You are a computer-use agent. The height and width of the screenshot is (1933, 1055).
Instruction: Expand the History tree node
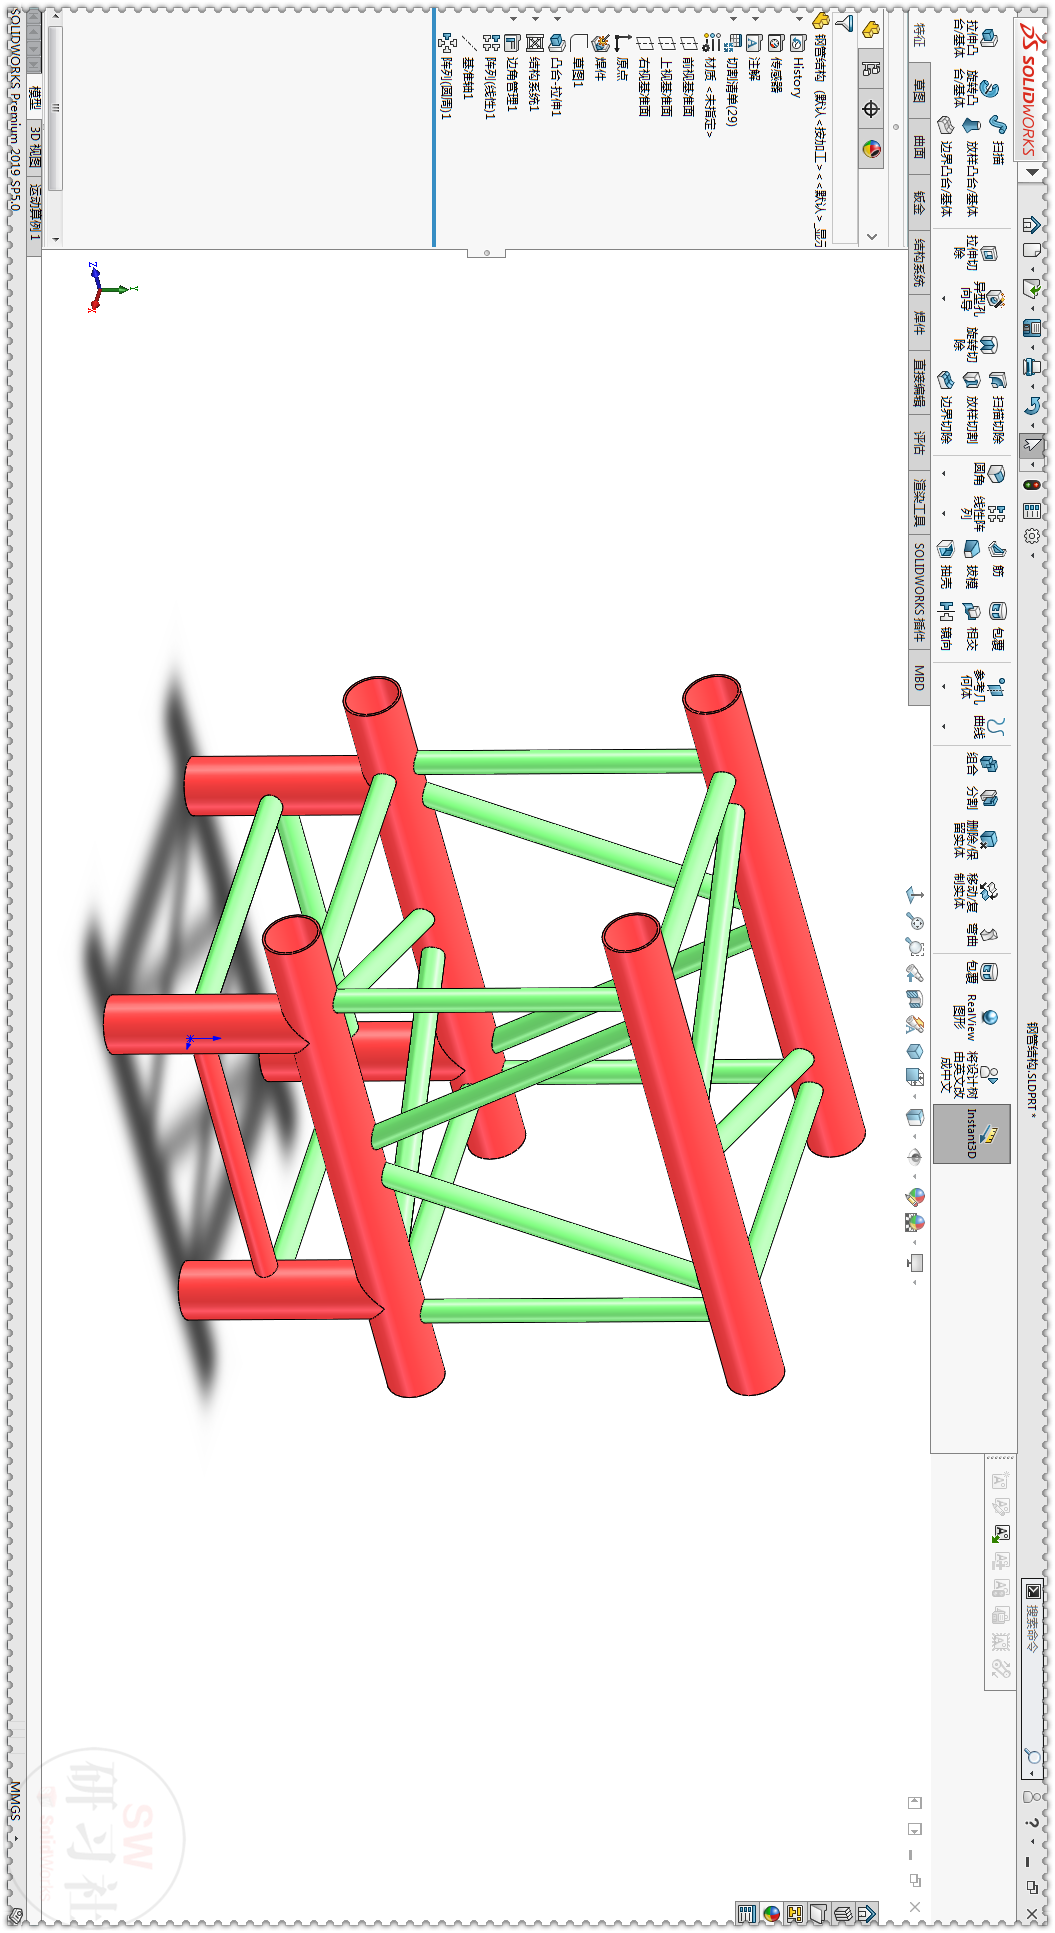799,19
